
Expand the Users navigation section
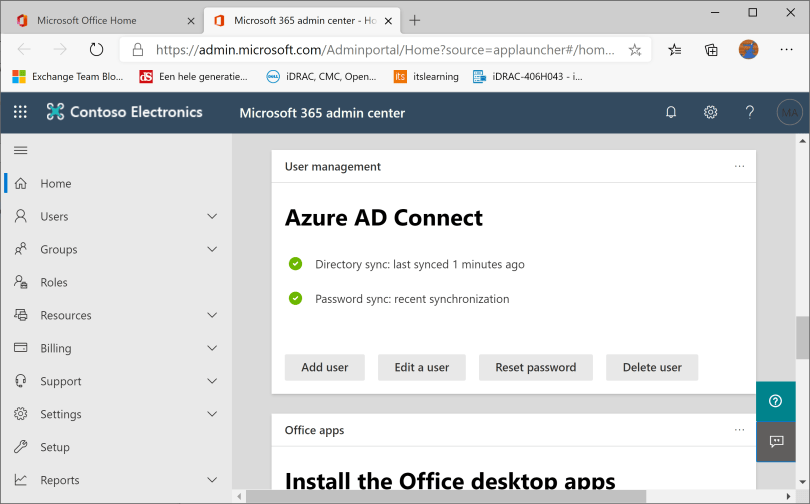pyautogui.click(x=211, y=216)
